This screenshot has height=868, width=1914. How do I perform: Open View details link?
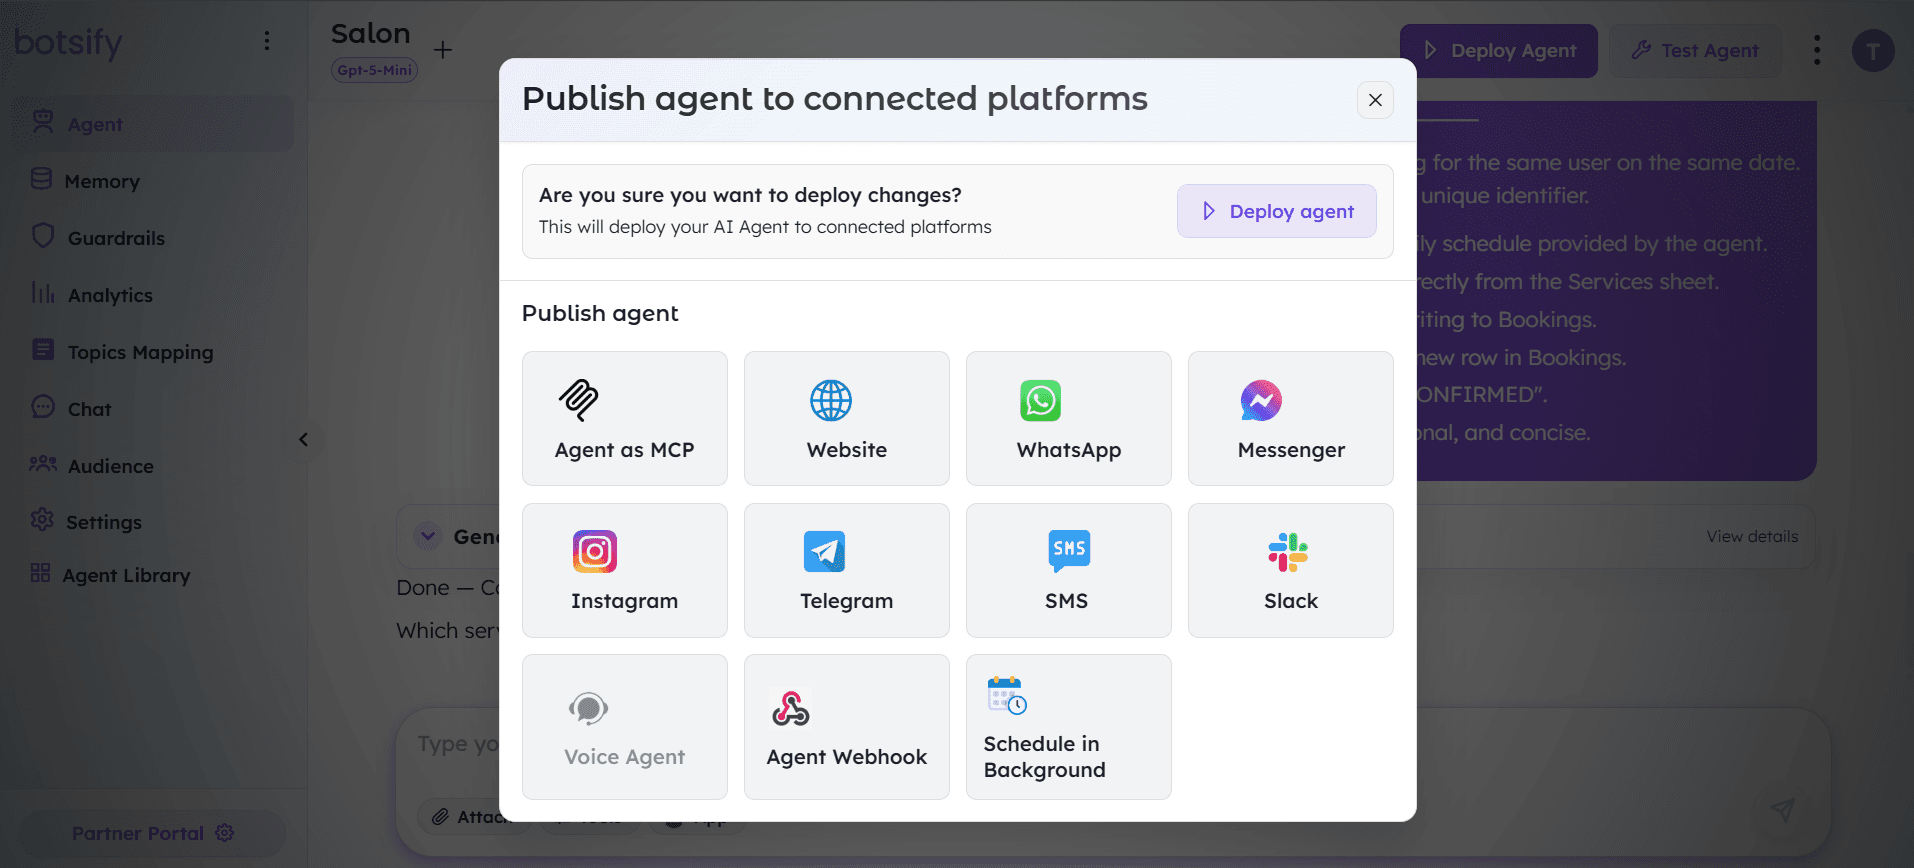point(1751,537)
